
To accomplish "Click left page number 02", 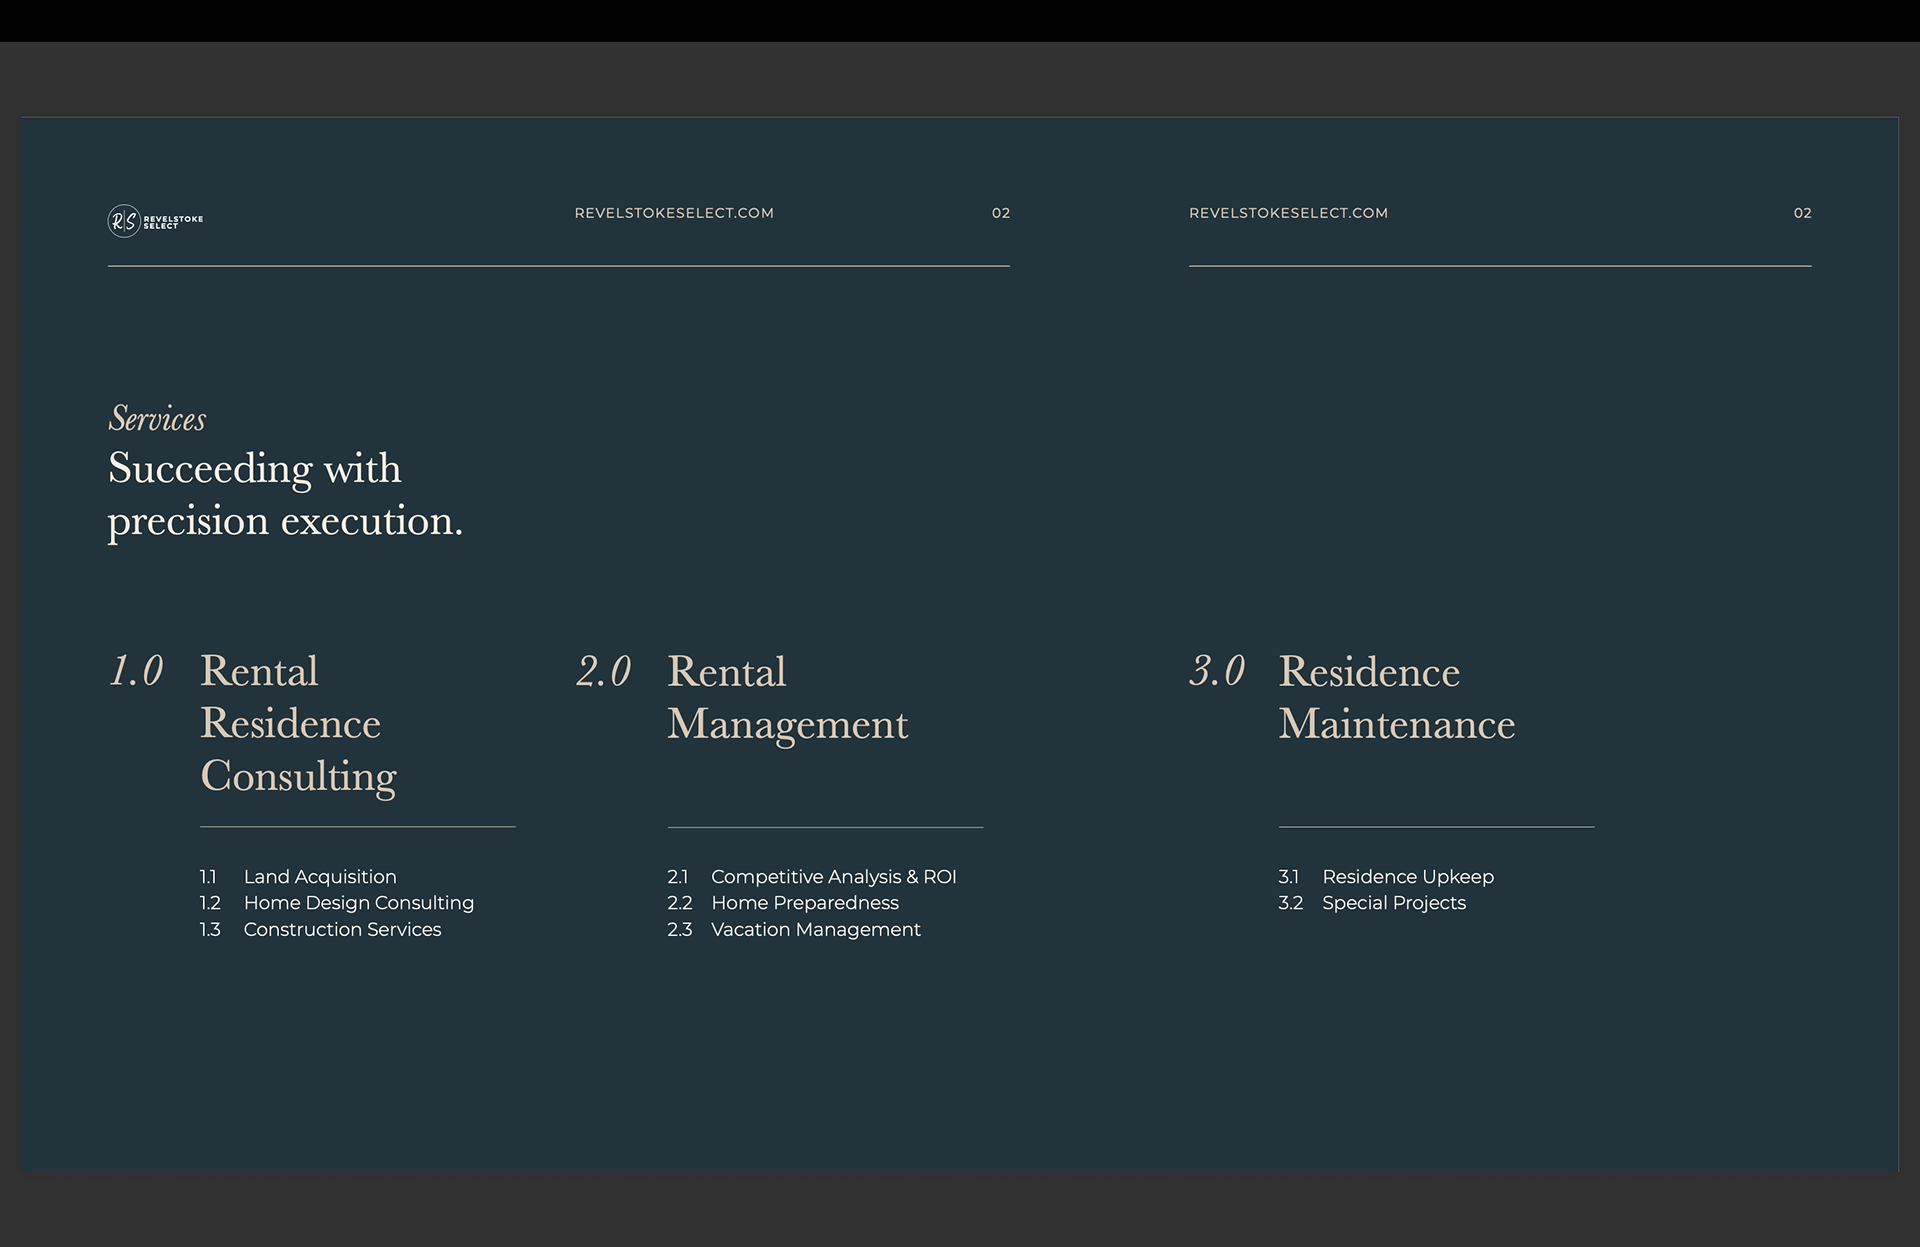I will coord(1000,213).
